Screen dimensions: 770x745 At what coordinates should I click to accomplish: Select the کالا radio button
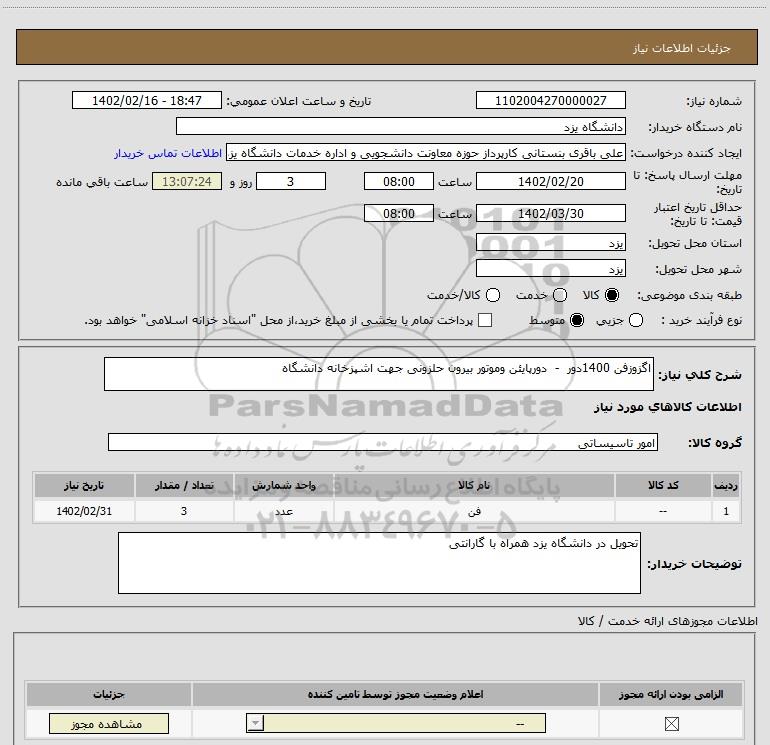point(612,295)
